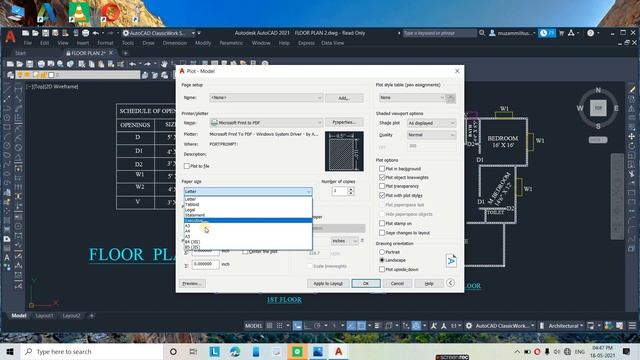Click the Windows Start button

(x=10, y=351)
